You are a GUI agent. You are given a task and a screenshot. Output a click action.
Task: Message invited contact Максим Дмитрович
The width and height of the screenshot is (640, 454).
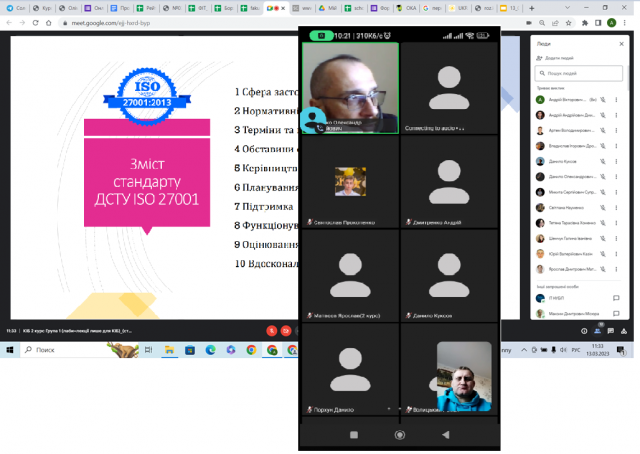pyautogui.click(x=616, y=314)
